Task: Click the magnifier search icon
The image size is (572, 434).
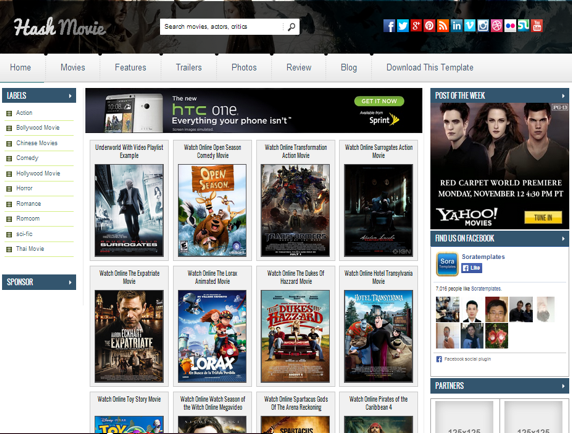Action: [x=291, y=27]
